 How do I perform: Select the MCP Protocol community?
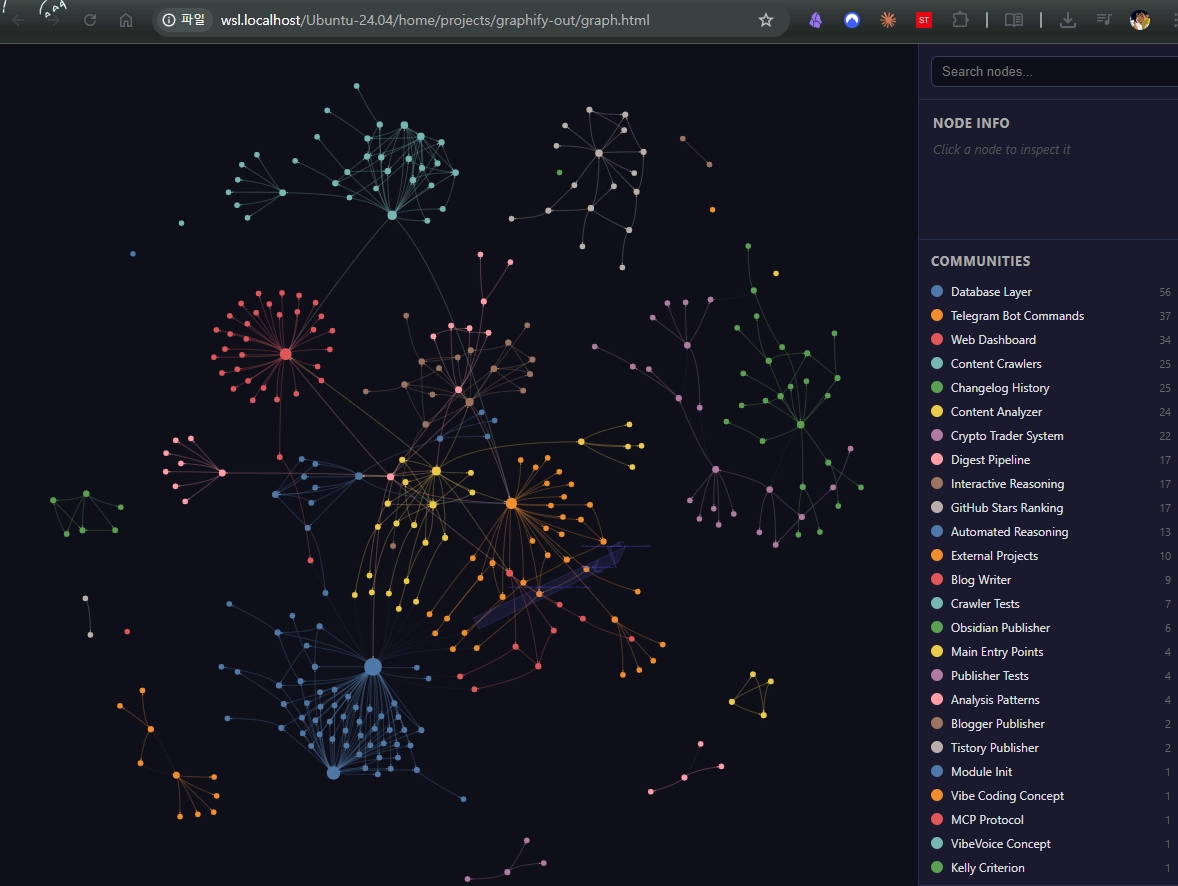coord(1050,820)
